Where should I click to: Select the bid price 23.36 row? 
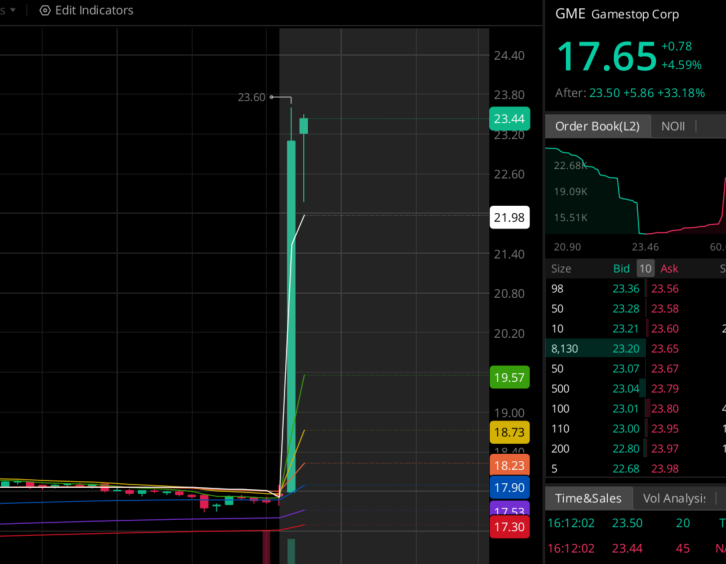(x=596, y=289)
